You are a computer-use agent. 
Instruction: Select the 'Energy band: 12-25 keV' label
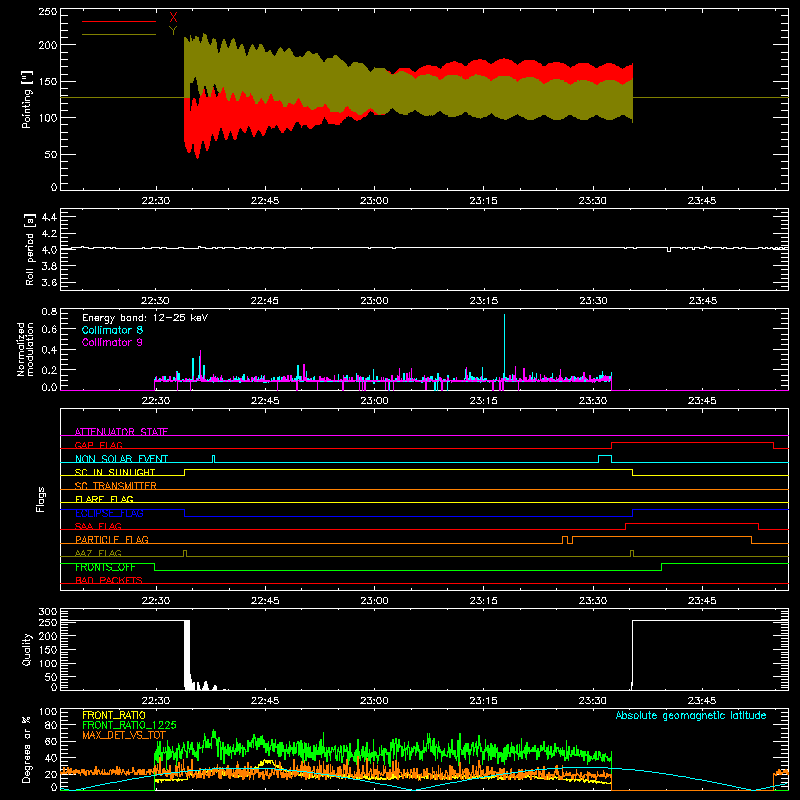[145, 318]
